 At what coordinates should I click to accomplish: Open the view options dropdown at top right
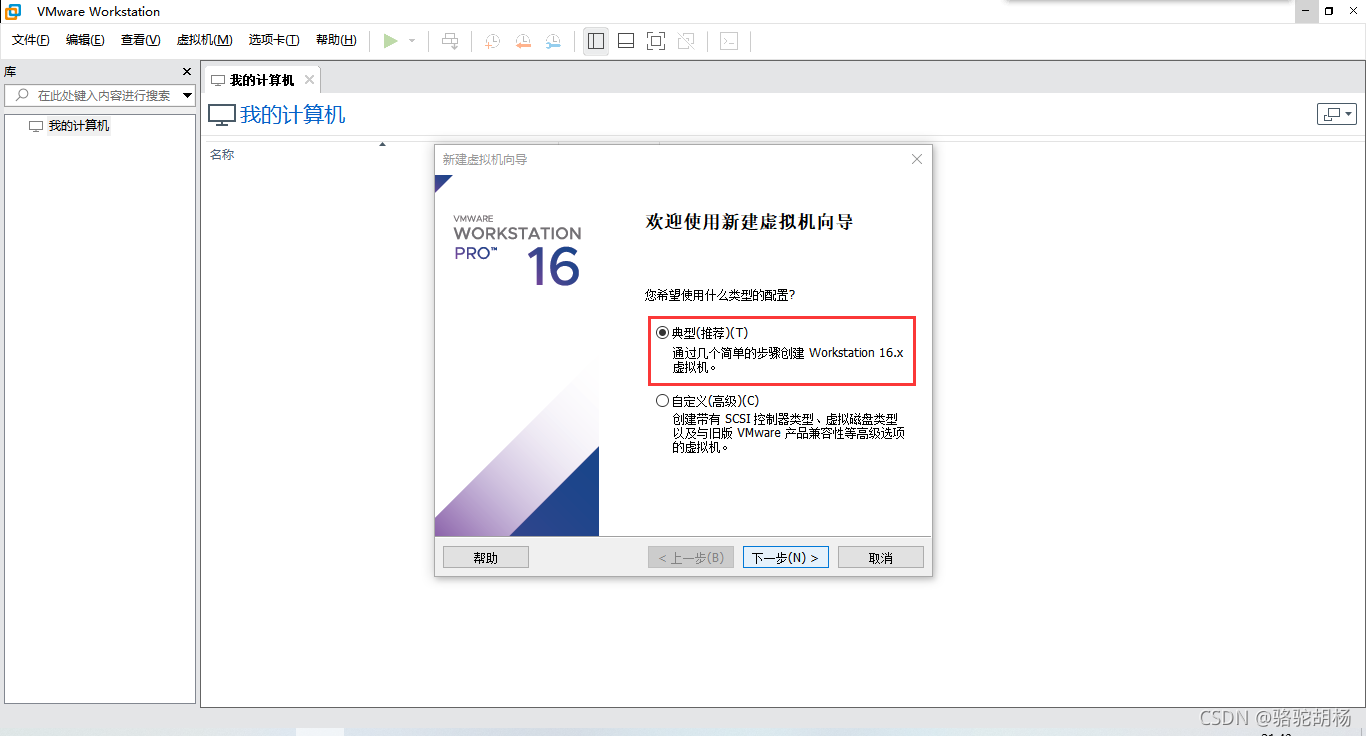click(1337, 114)
